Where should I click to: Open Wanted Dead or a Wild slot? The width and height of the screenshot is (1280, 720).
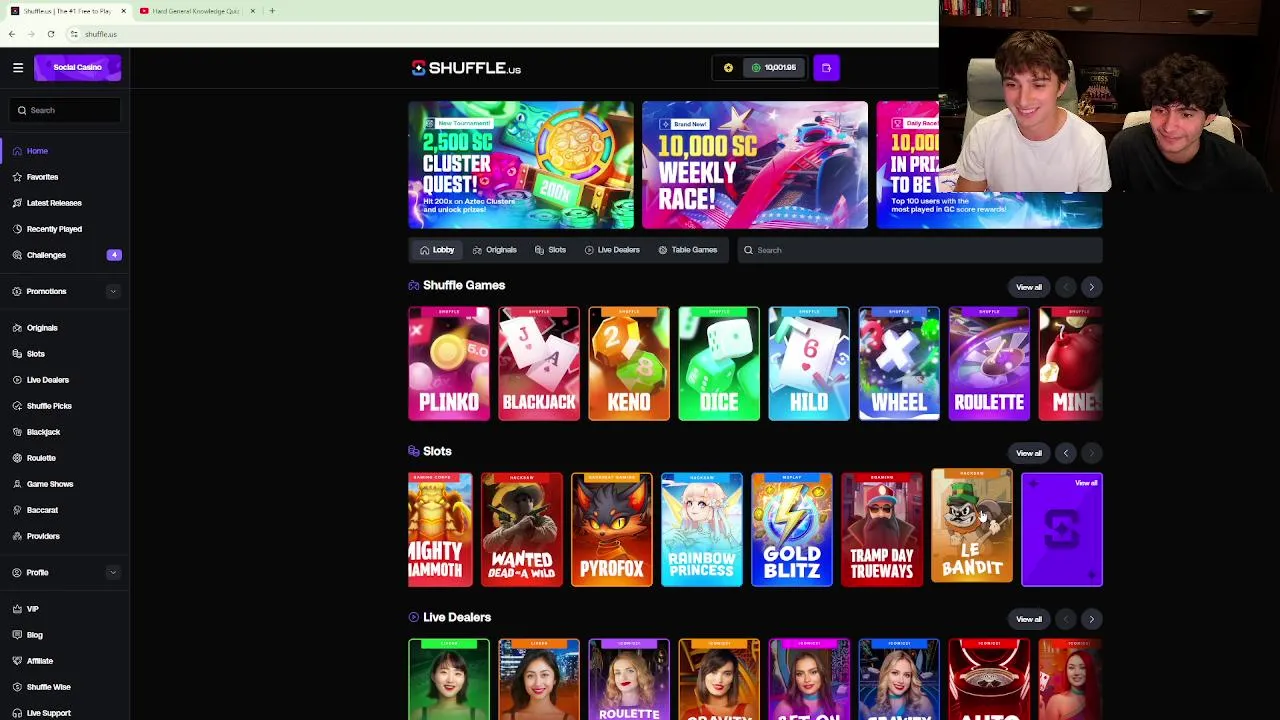click(x=522, y=530)
